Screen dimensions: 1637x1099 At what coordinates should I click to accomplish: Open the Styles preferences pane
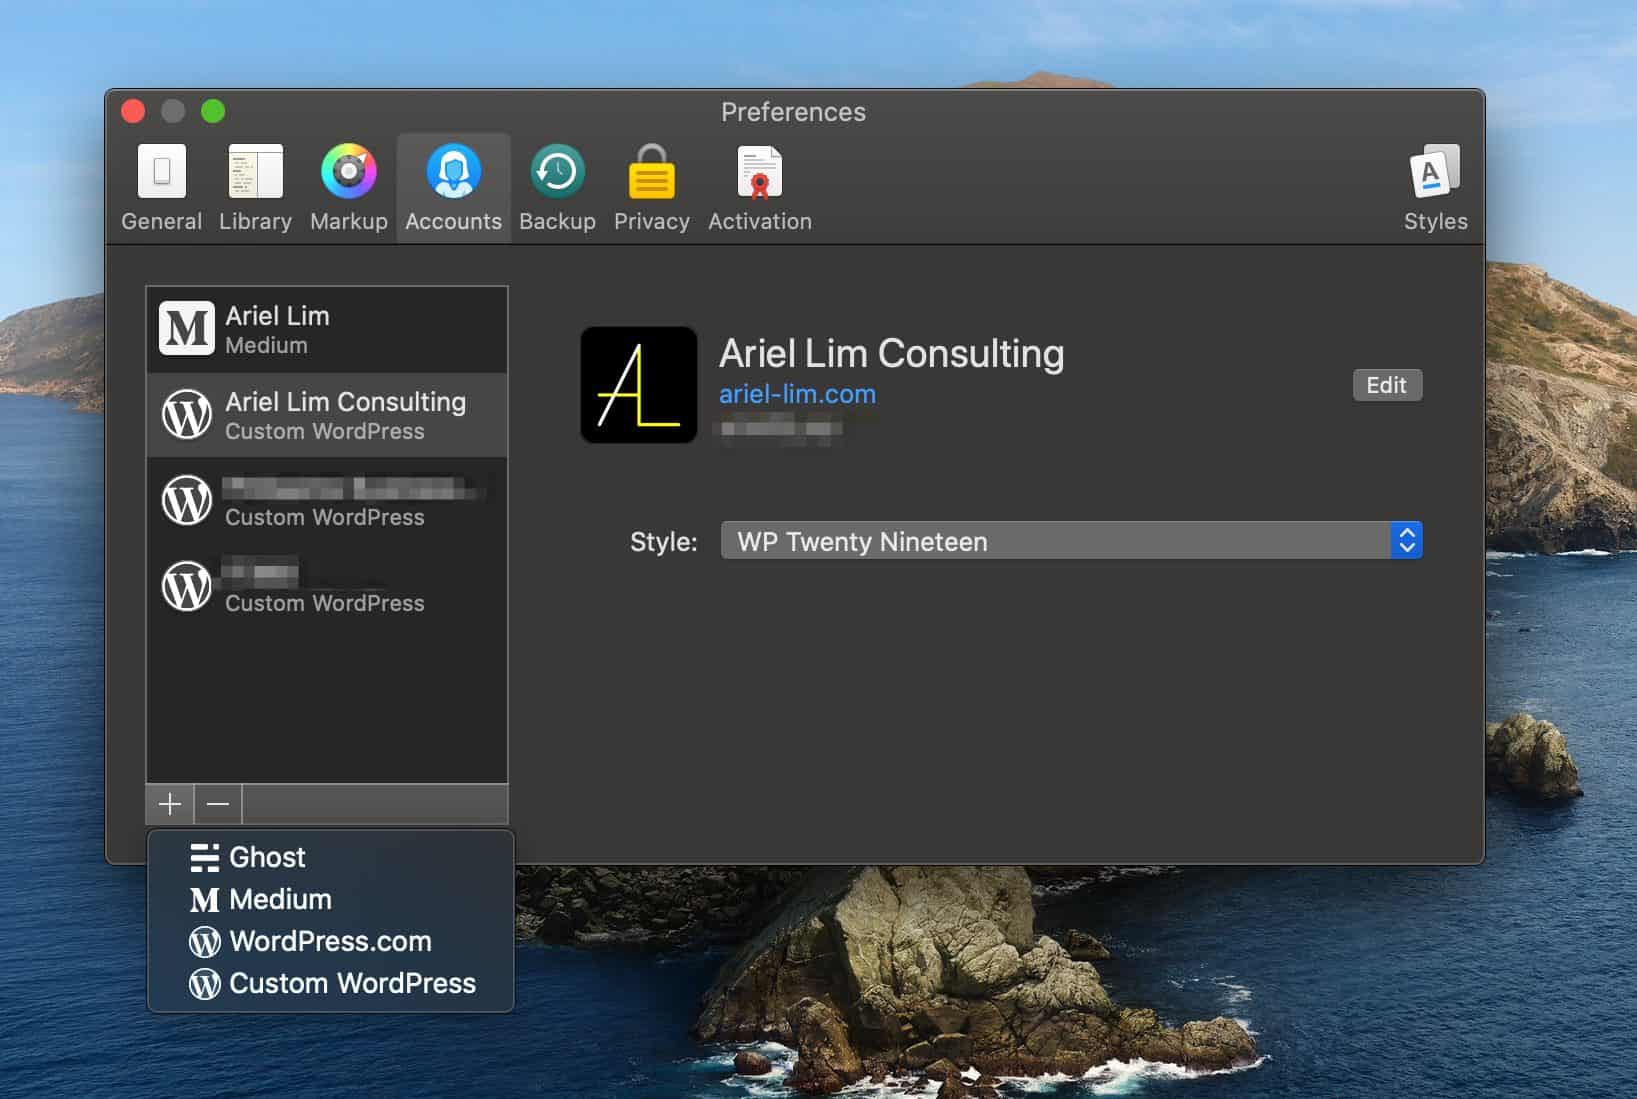(x=1435, y=188)
